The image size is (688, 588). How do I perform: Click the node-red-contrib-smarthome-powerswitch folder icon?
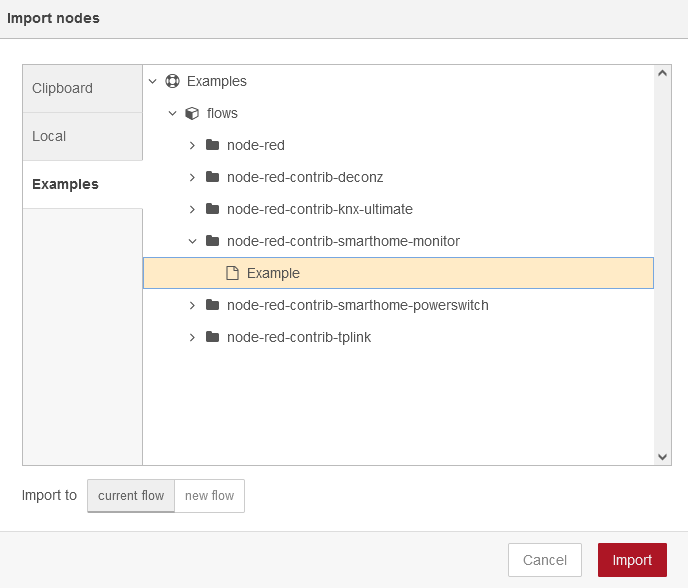click(x=212, y=305)
